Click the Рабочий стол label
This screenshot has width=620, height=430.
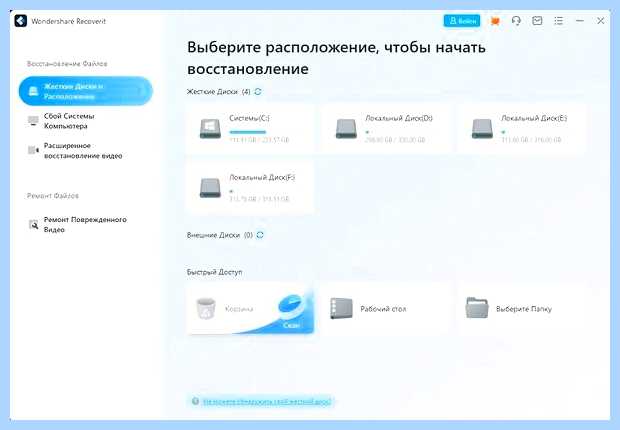click(x=383, y=309)
